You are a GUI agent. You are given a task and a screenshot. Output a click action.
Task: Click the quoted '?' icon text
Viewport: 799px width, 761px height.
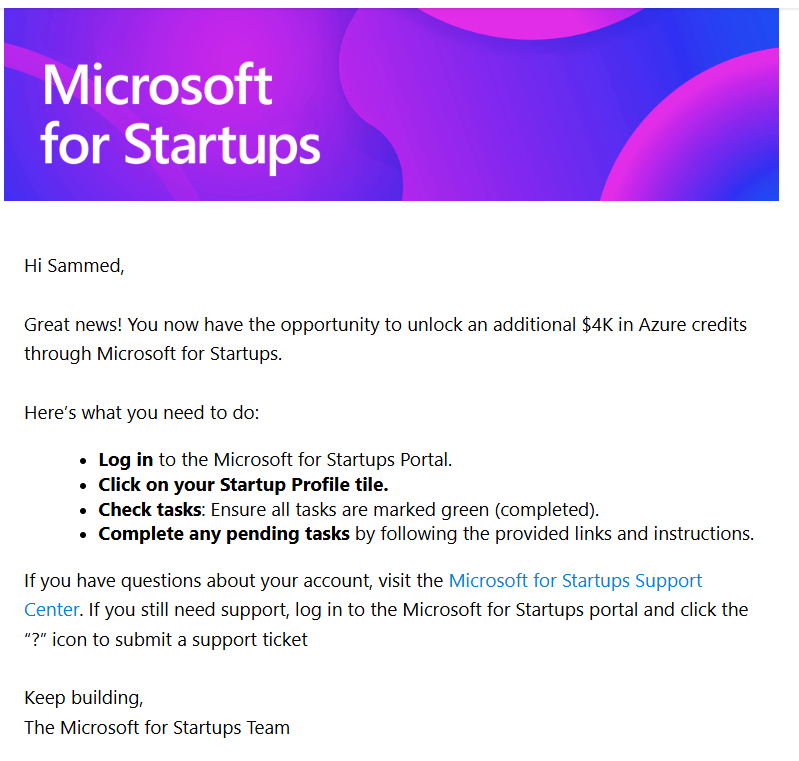(35, 639)
